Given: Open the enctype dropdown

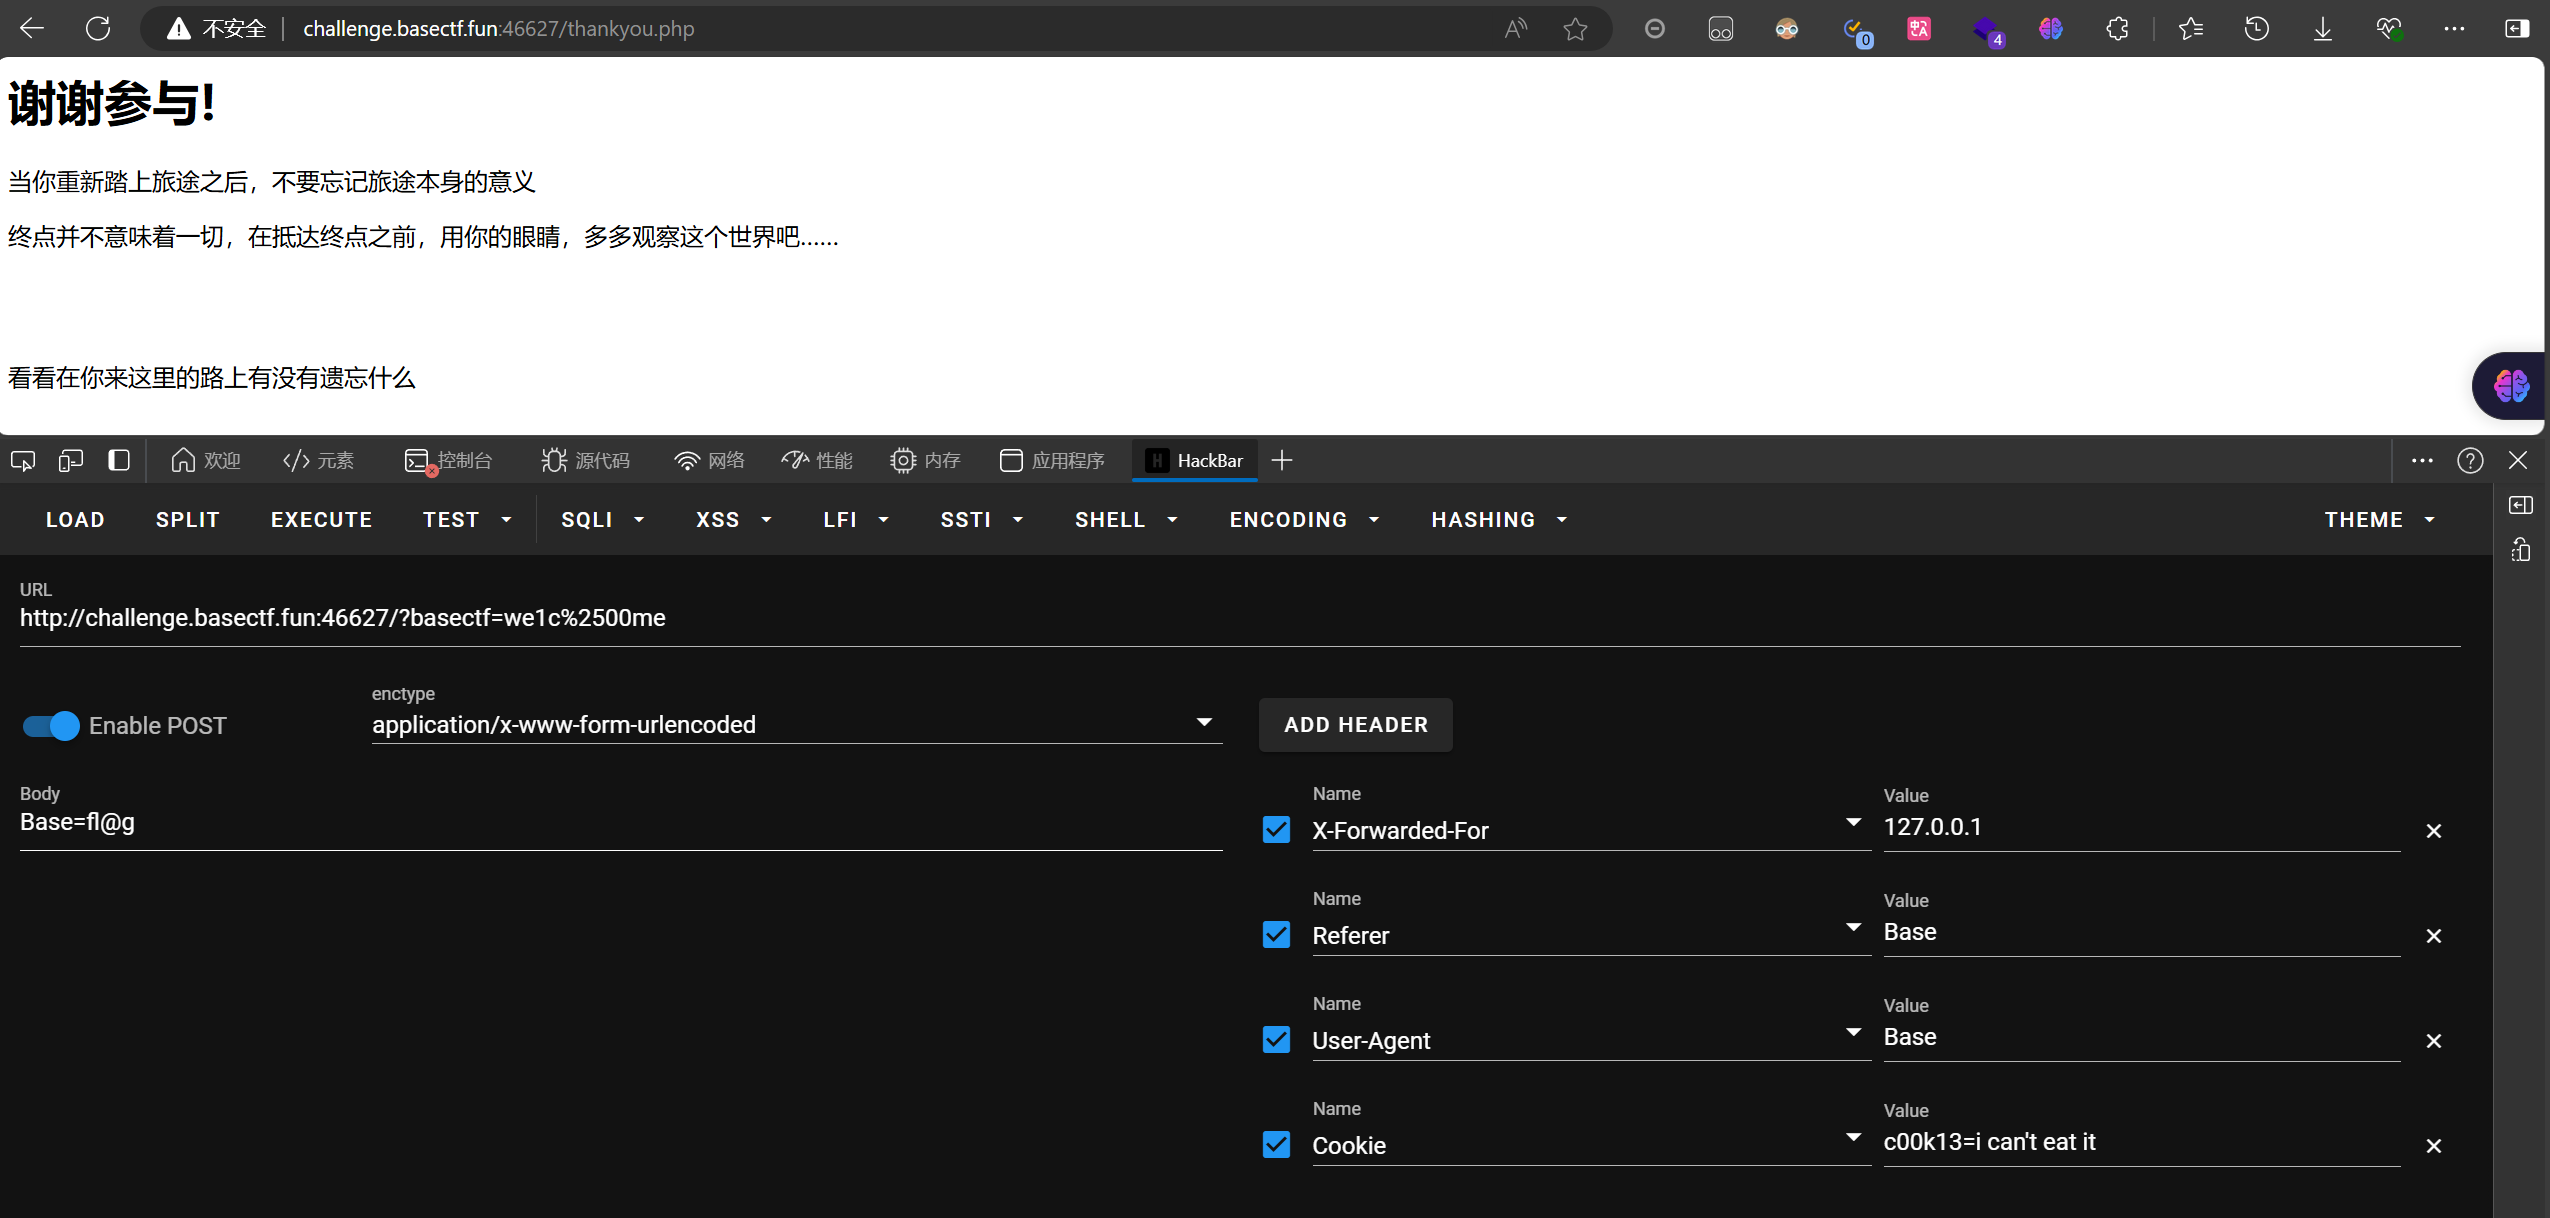Looking at the screenshot, I should [x=797, y=724].
